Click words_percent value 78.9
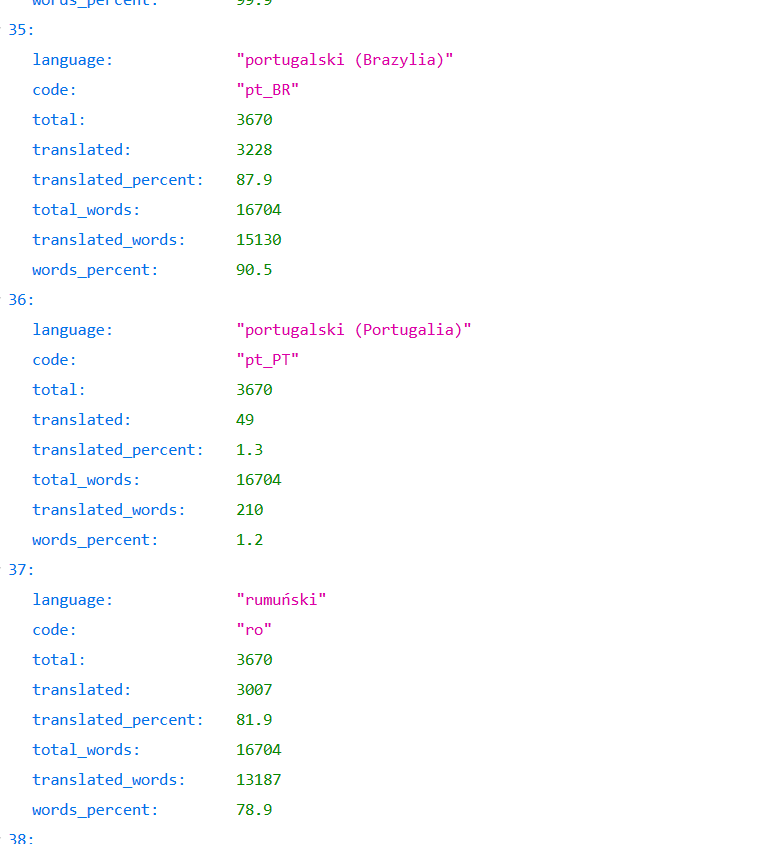The image size is (776, 844). [254, 810]
